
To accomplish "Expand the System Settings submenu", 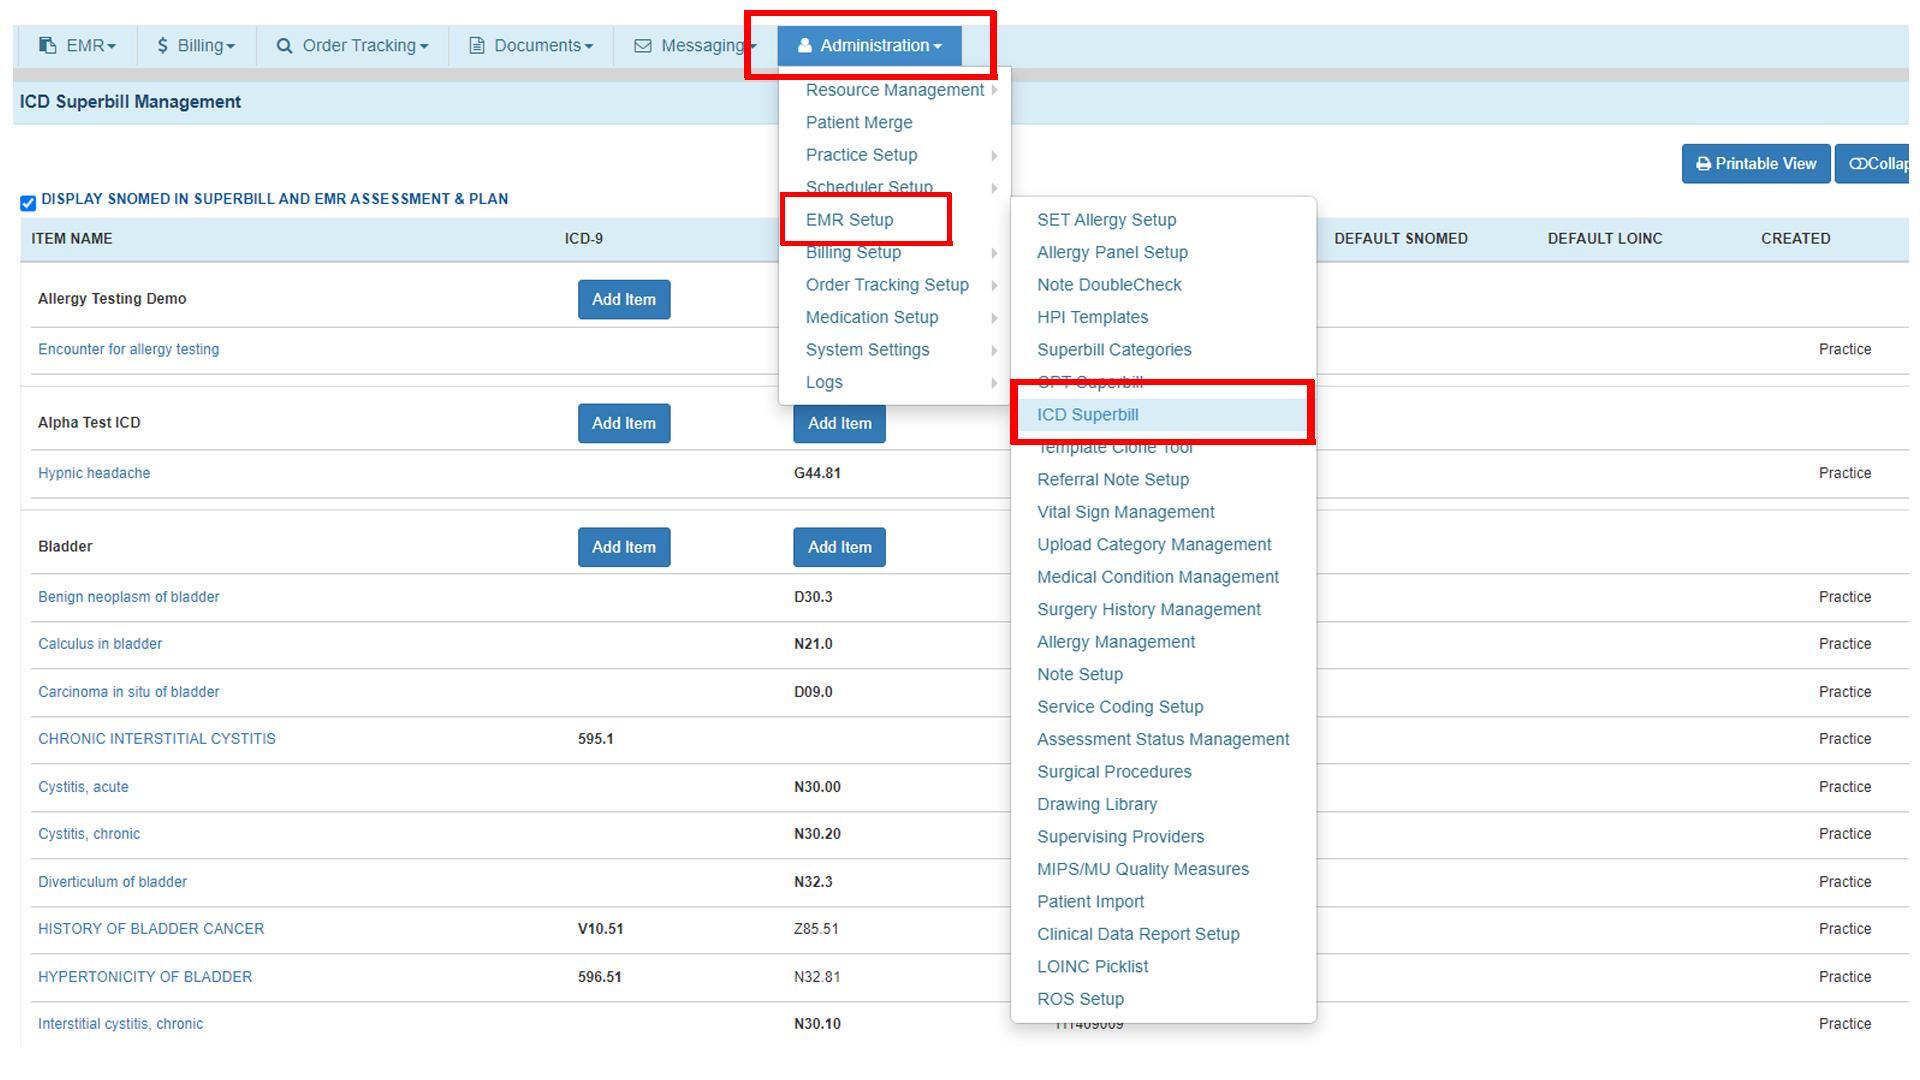I will (x=867, y=350).
